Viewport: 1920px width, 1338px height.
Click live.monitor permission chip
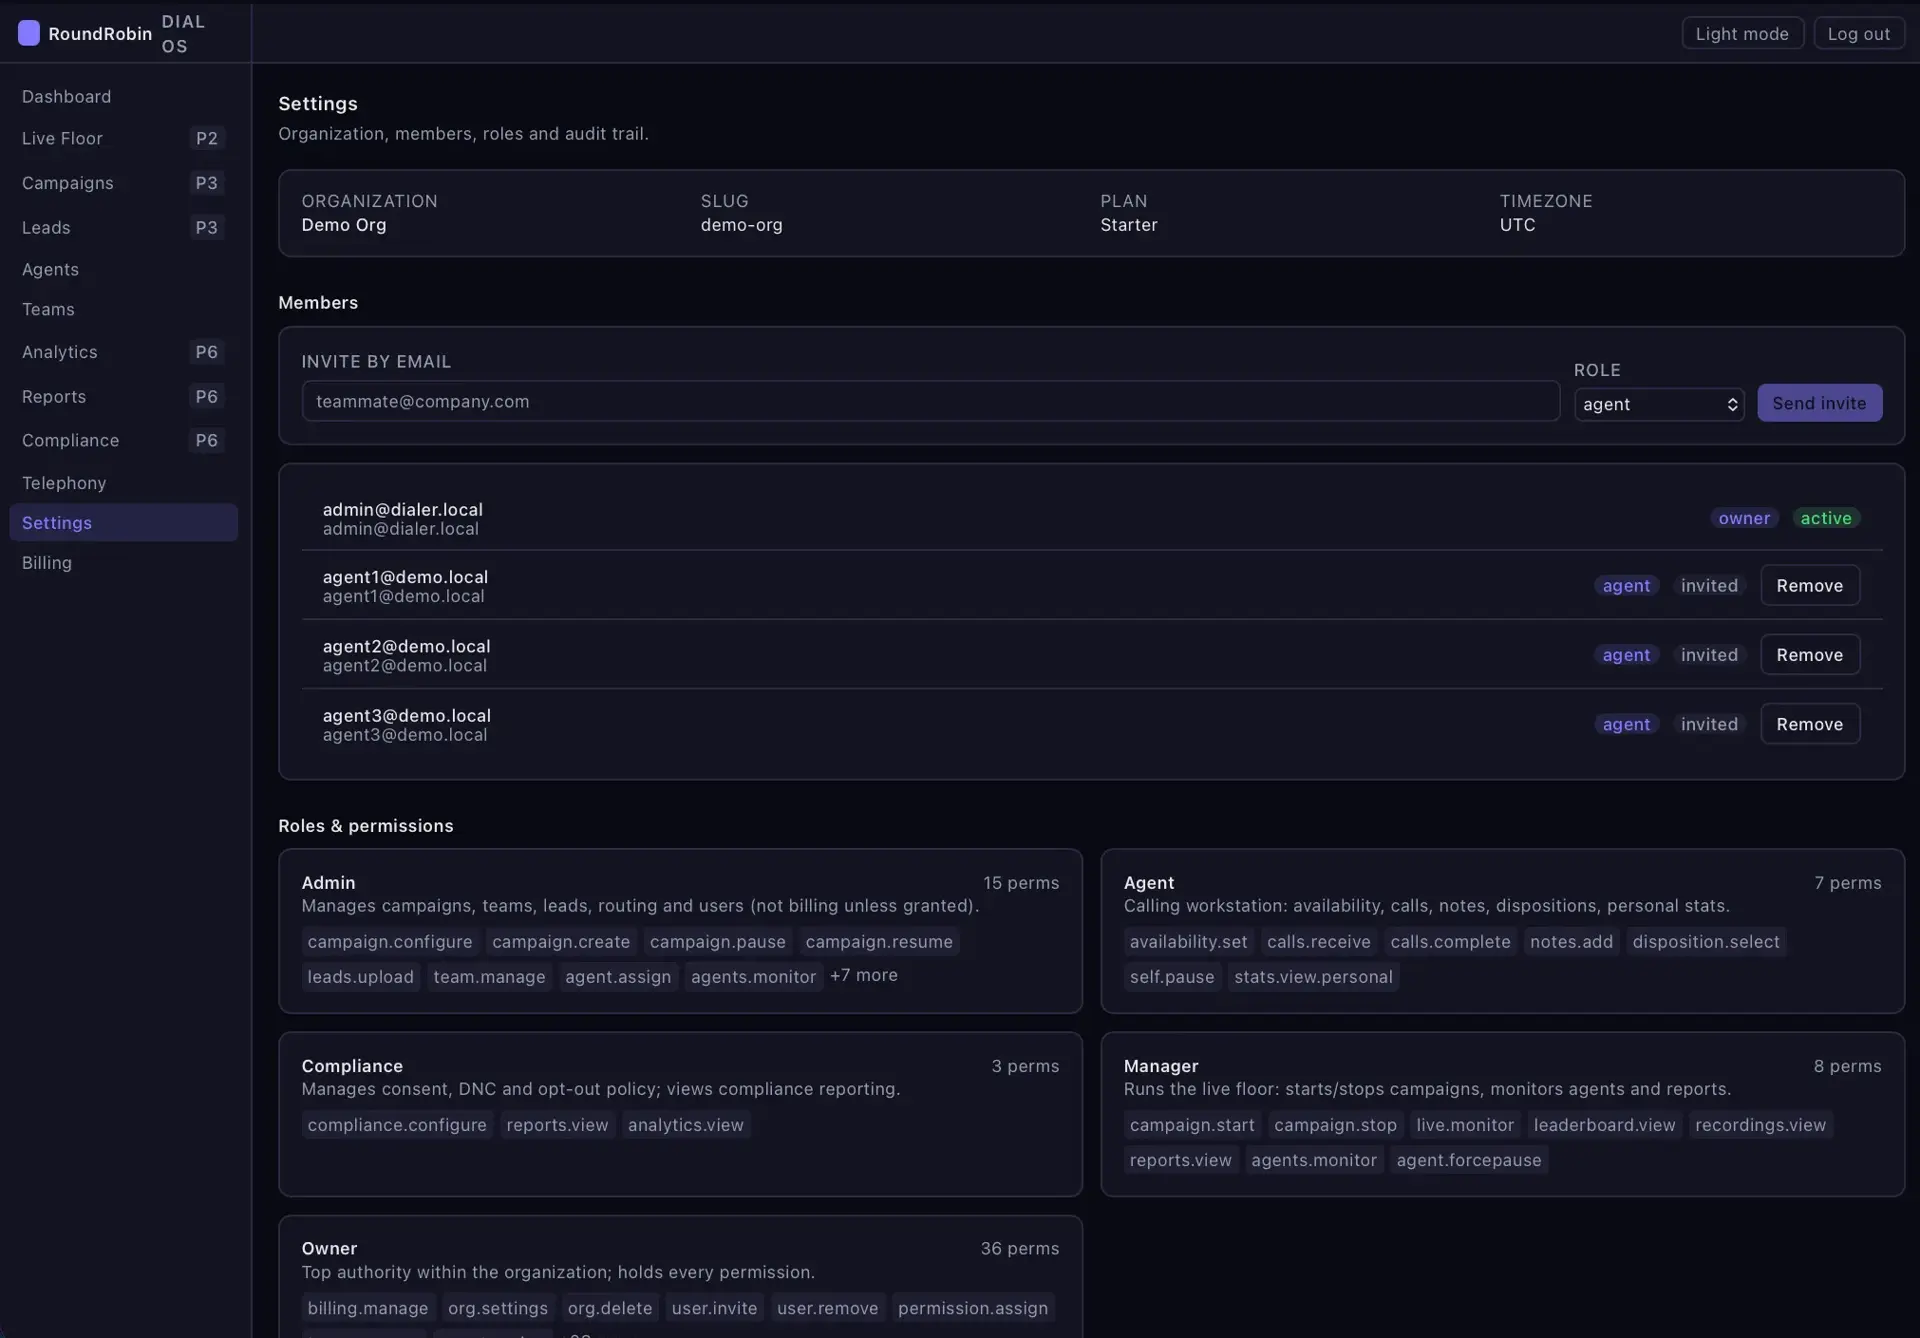point(1465,1124)
